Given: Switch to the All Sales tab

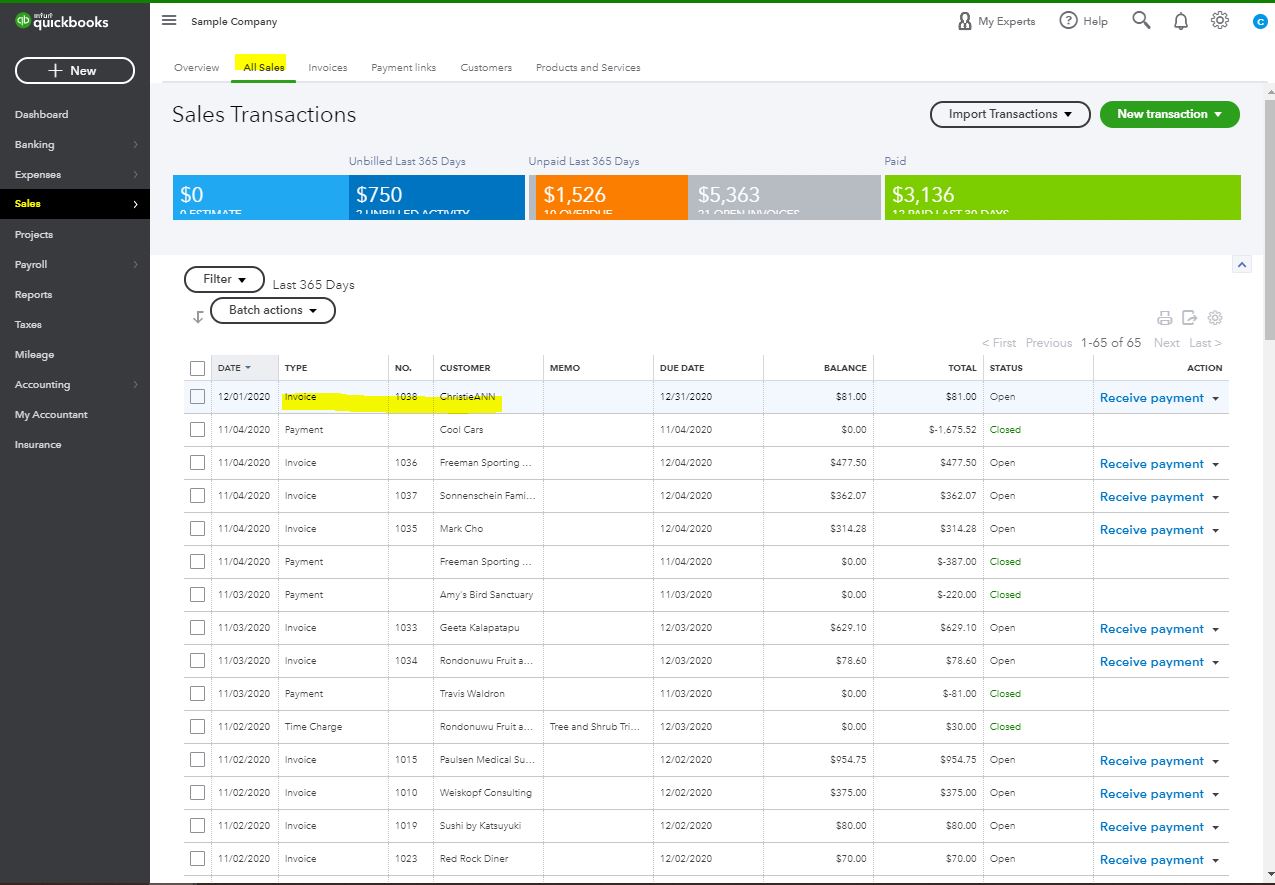Looking at the screenshot, I should pyautogui.click(x=264, y=68).
